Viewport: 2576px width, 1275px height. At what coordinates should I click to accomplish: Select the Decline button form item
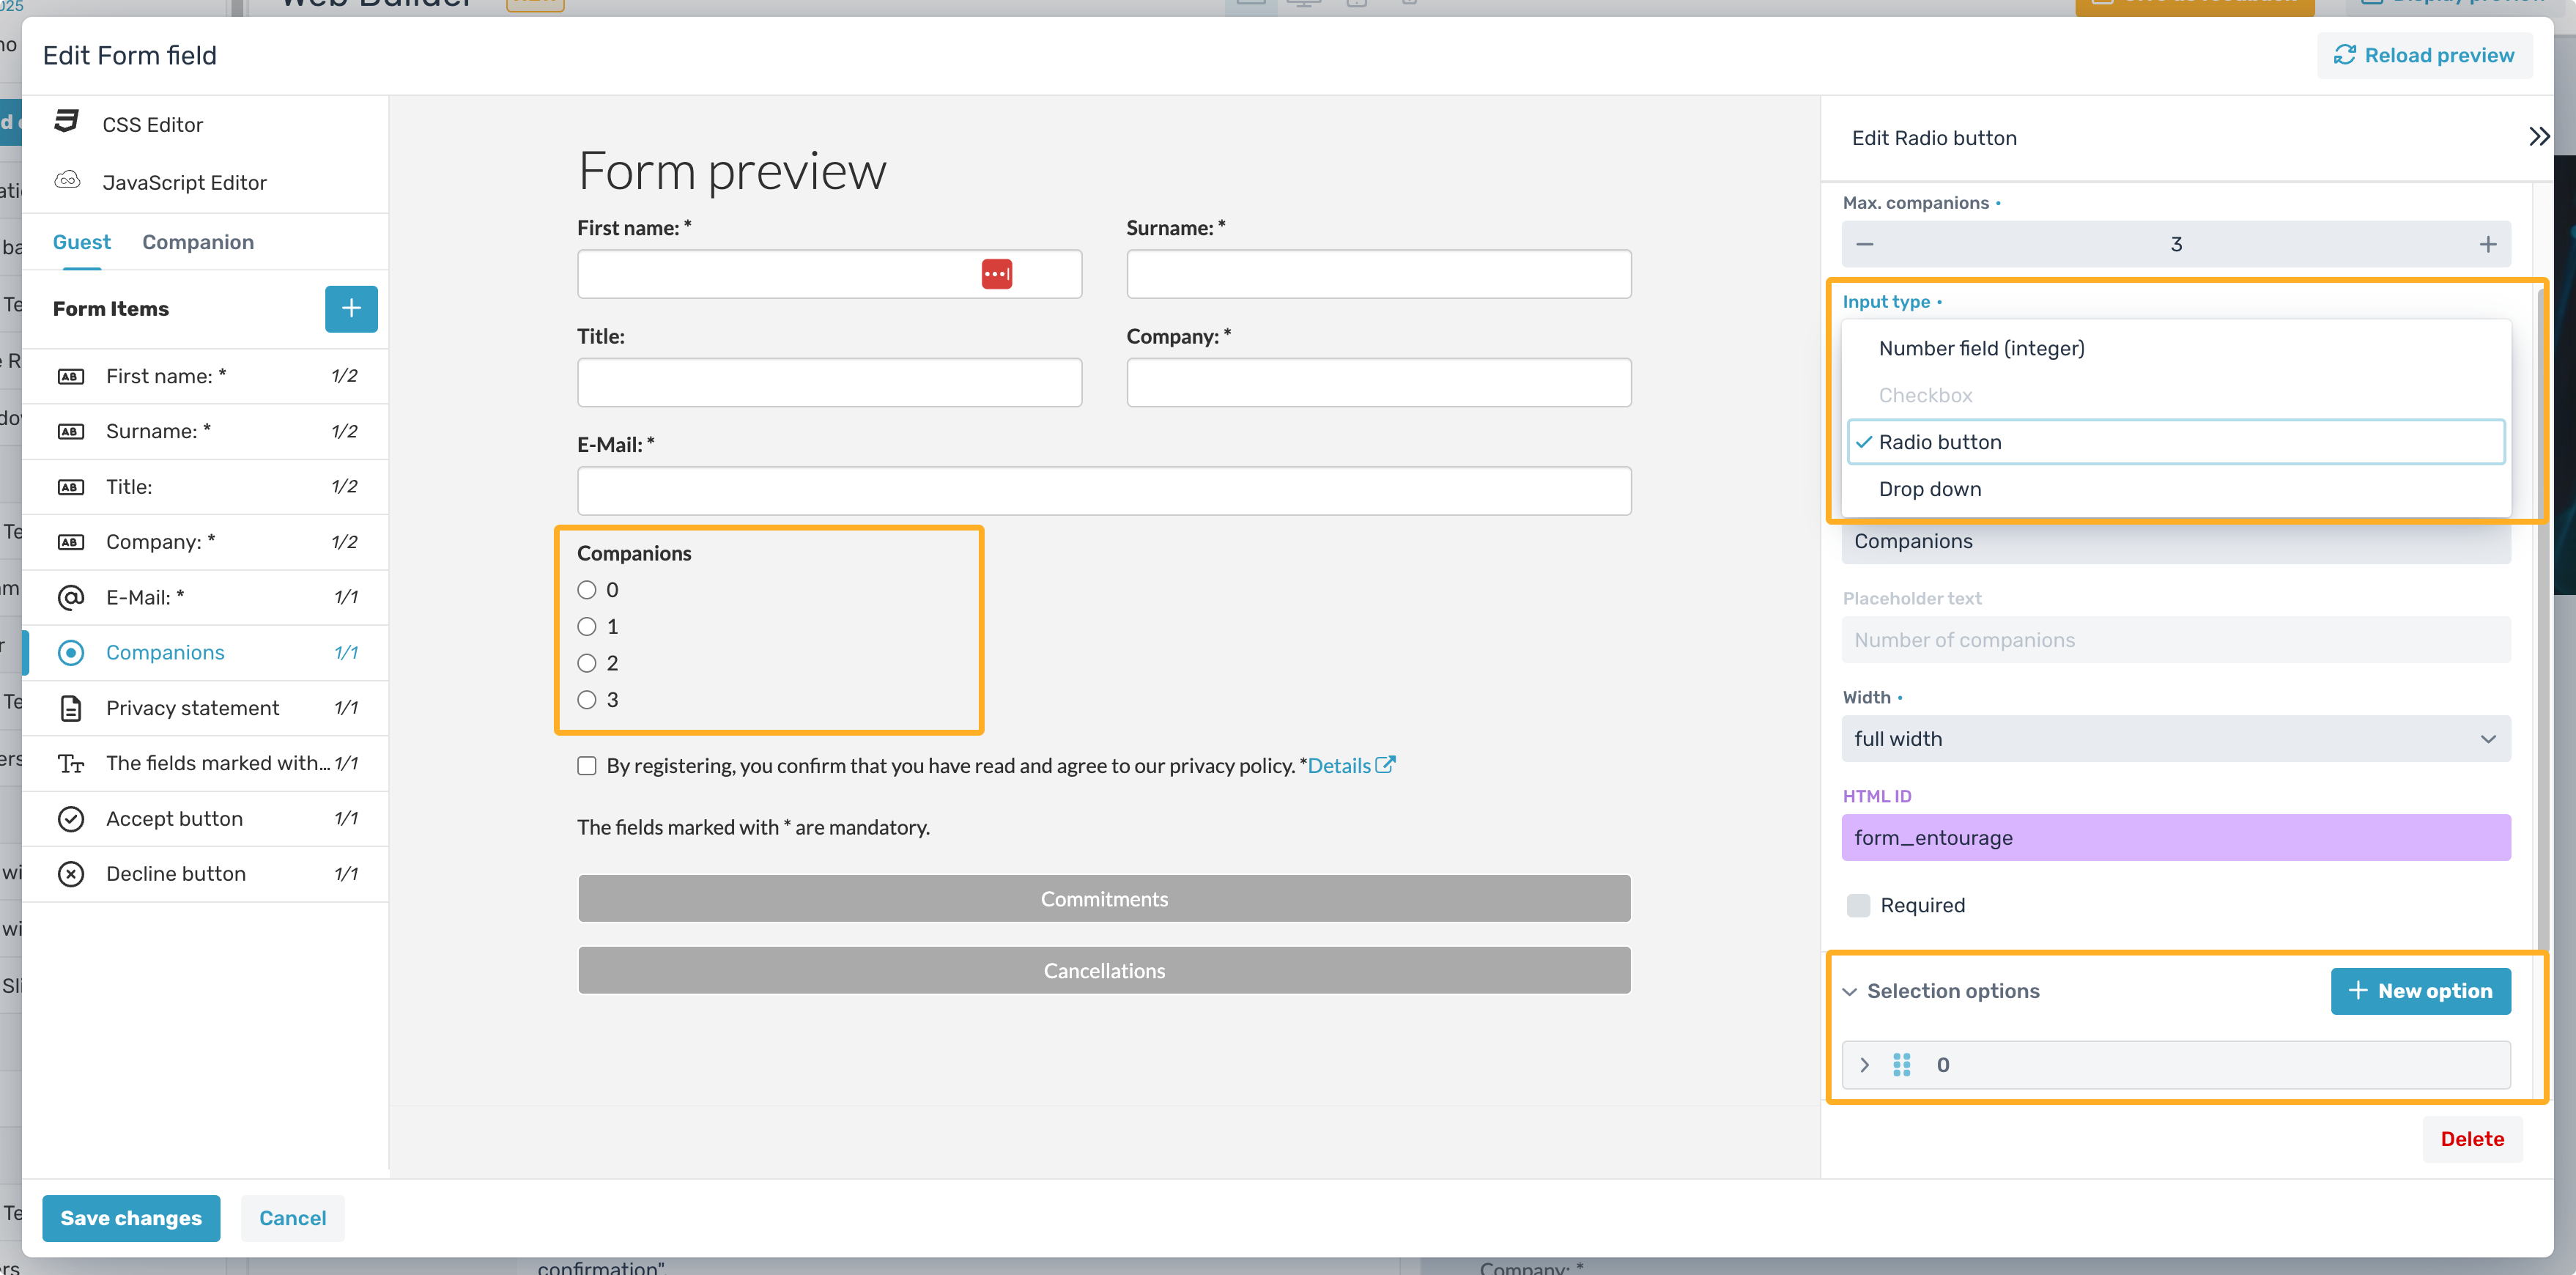coord(205,873)
